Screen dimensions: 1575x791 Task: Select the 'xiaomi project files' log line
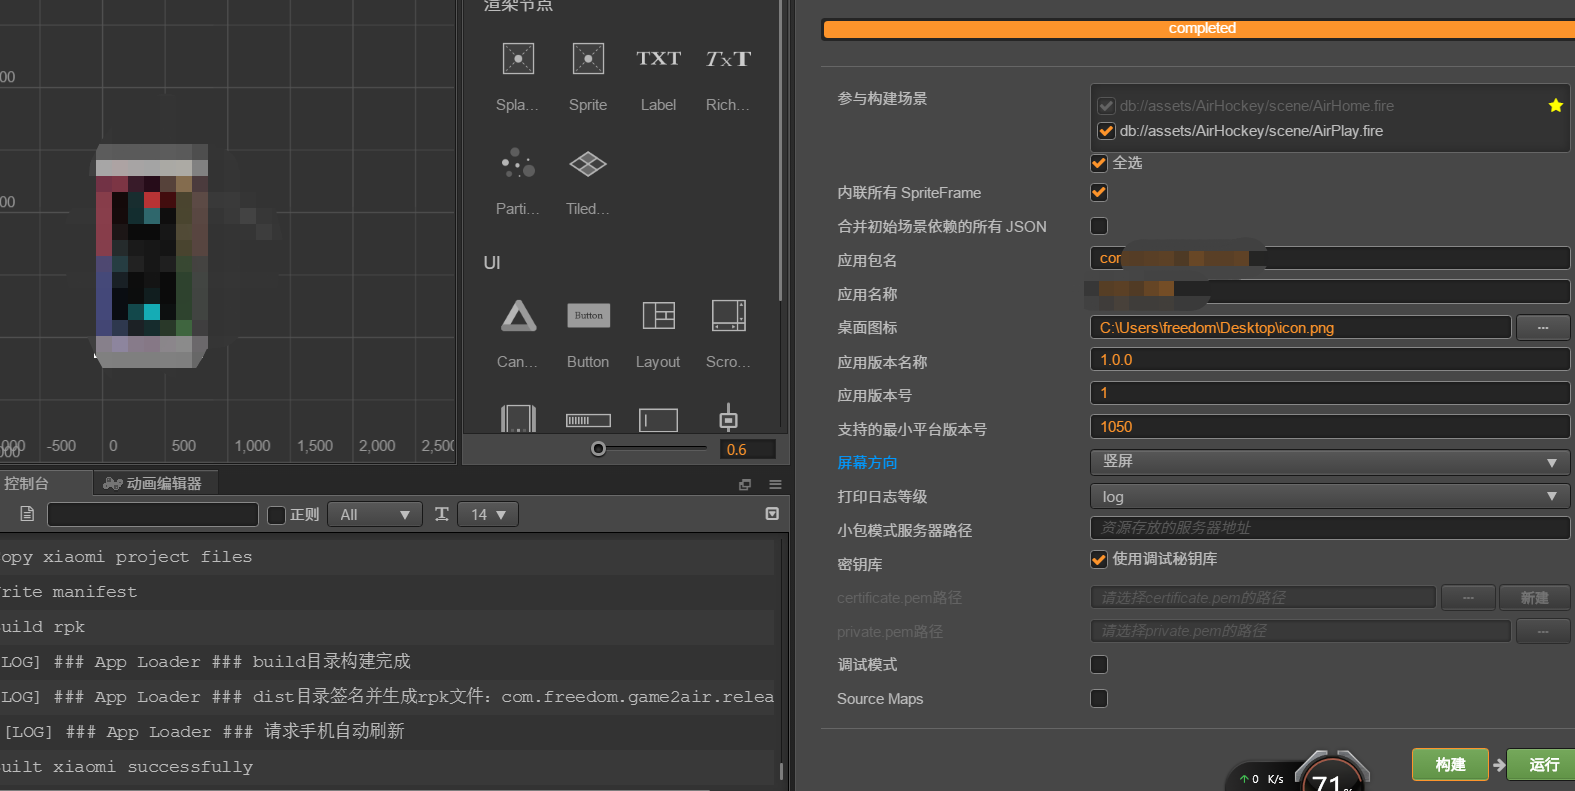pos(387,556)
